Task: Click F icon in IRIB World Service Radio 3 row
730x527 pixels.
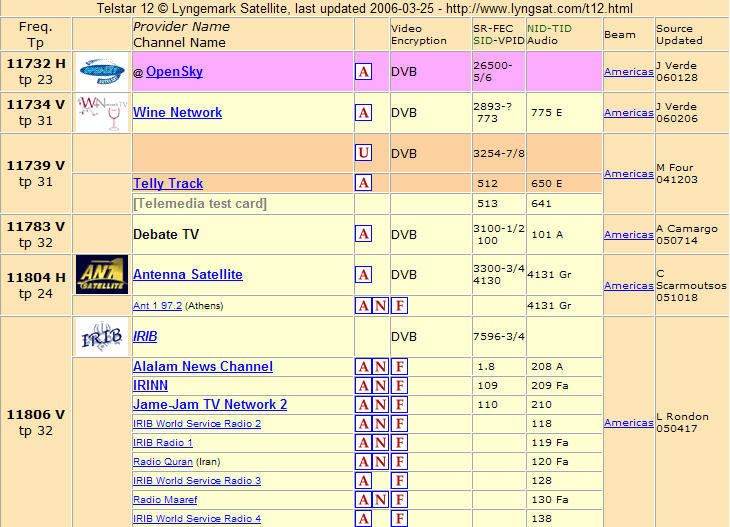Action: pyautogui.click(x=399, y=481)
